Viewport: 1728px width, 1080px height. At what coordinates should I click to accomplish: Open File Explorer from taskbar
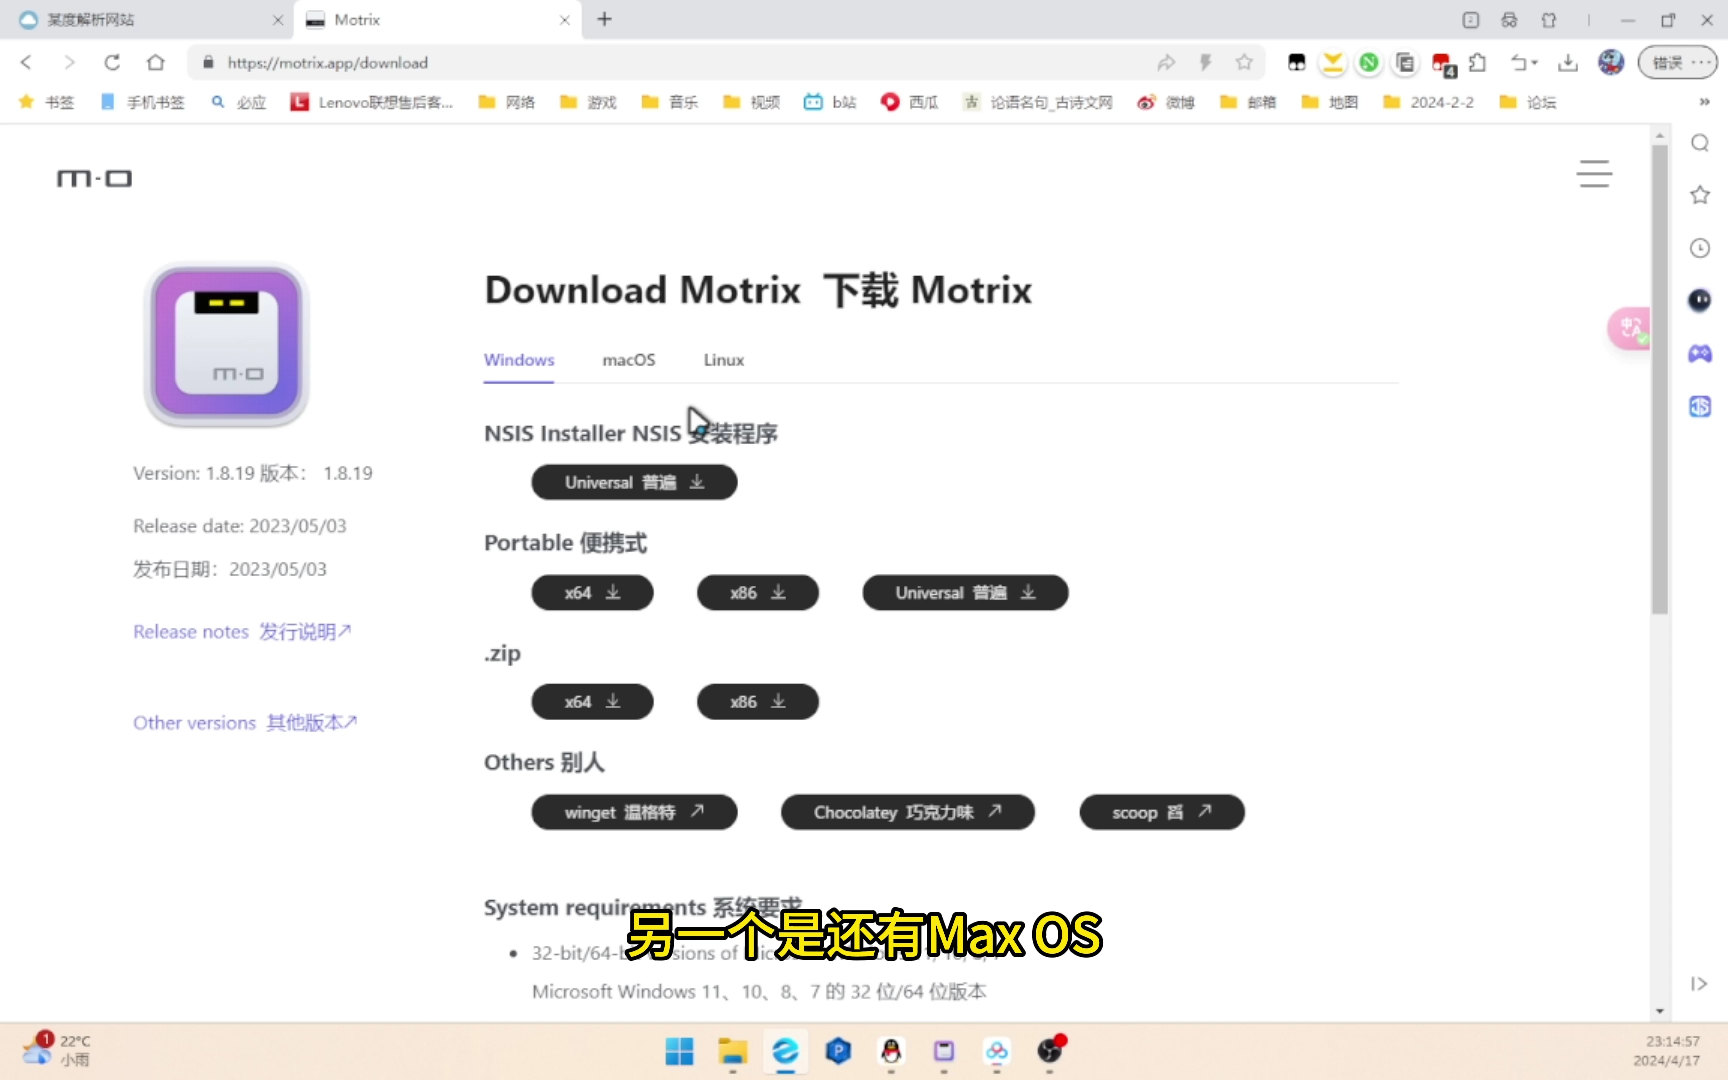733,1051
